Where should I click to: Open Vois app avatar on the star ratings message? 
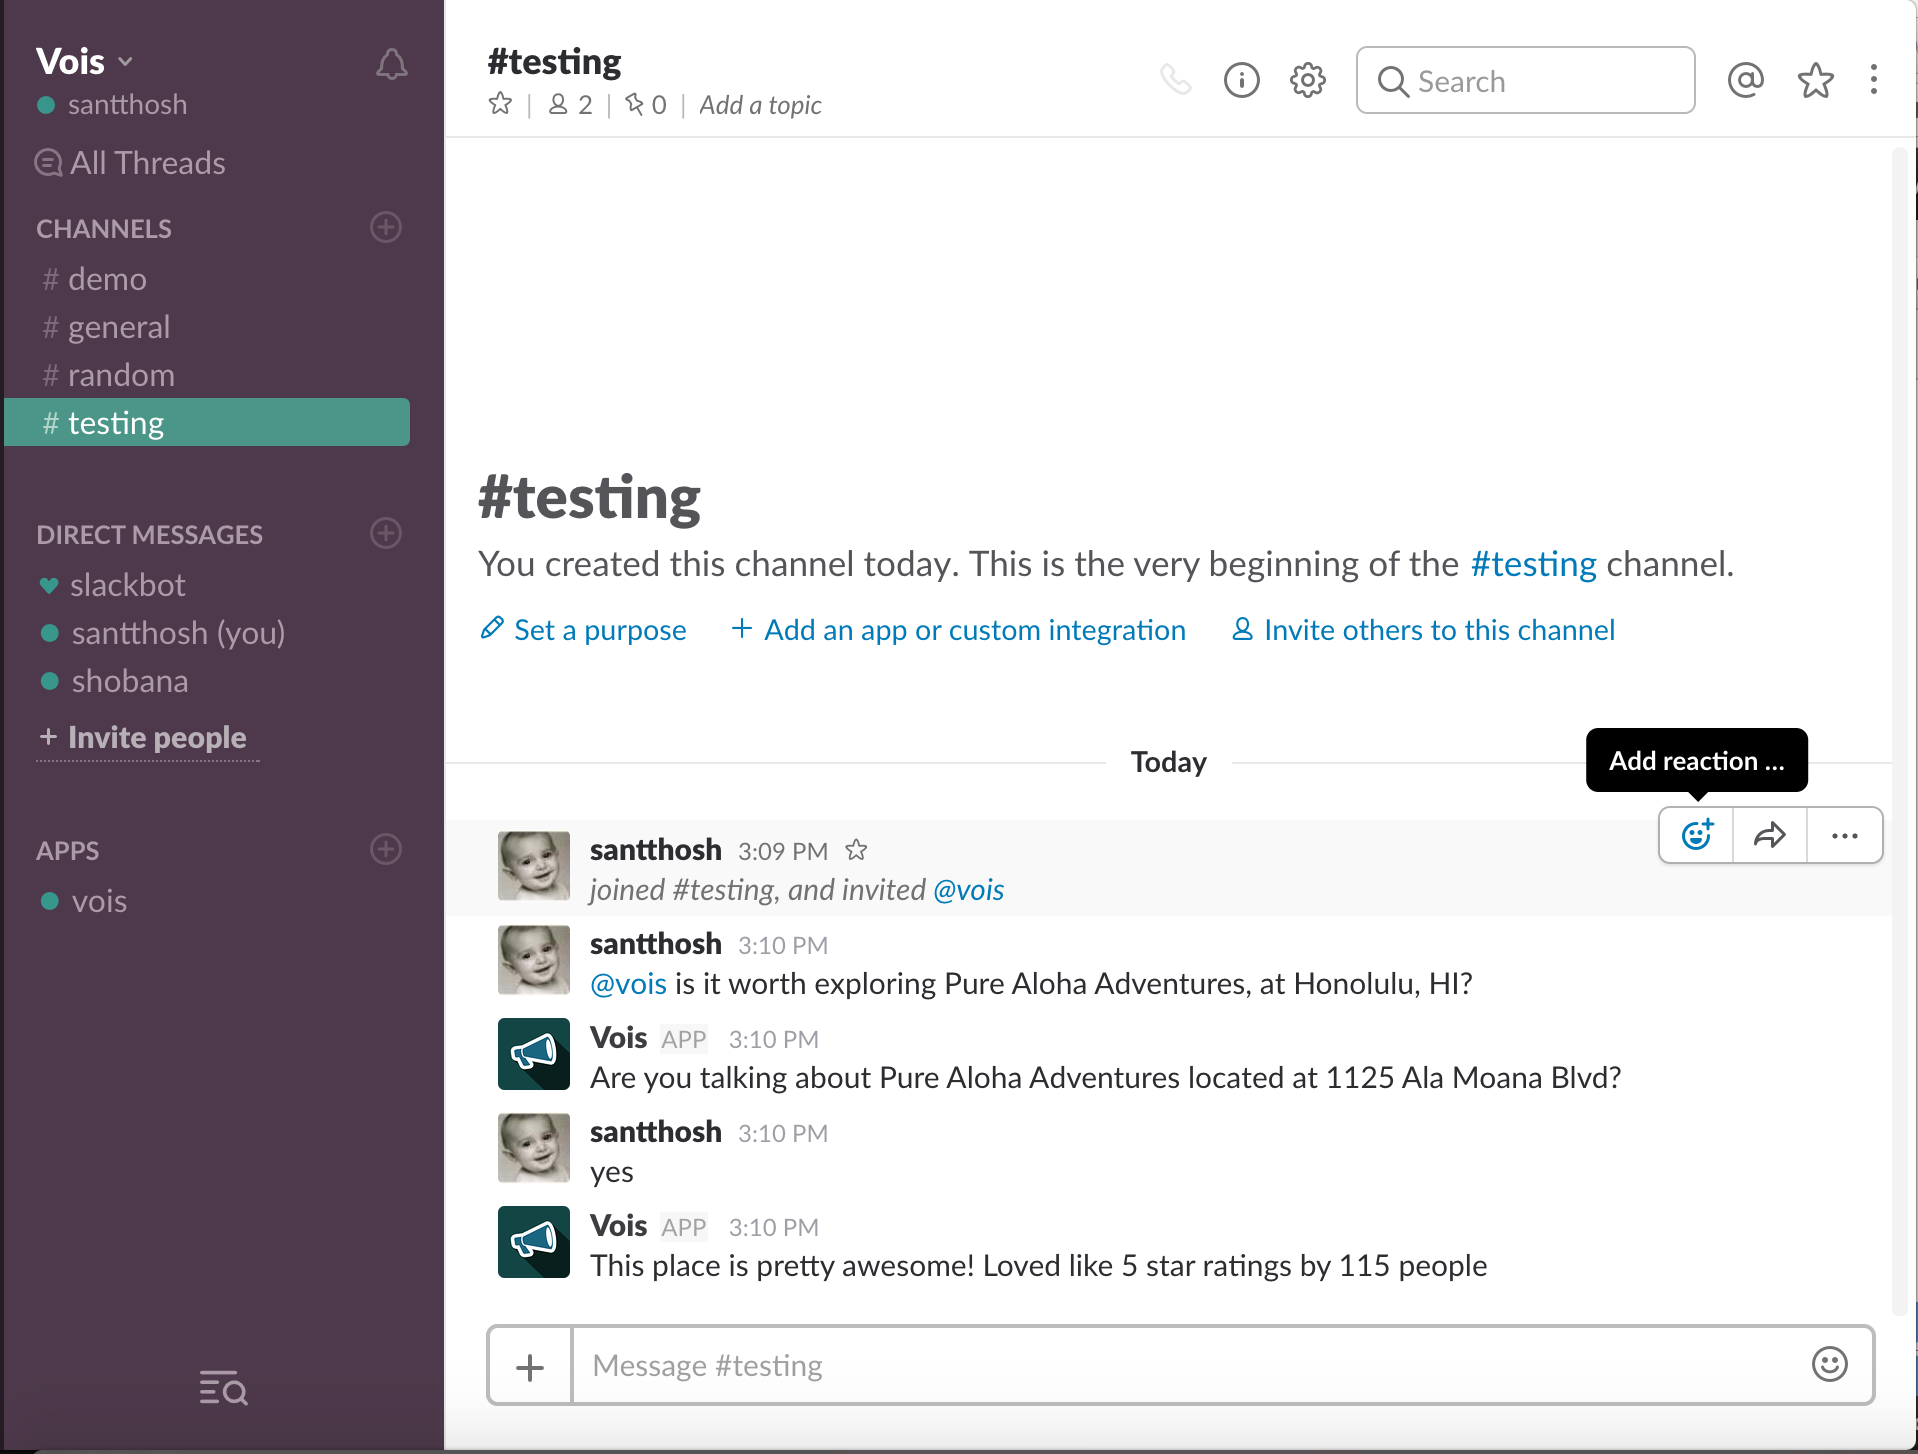[534, 1242]
